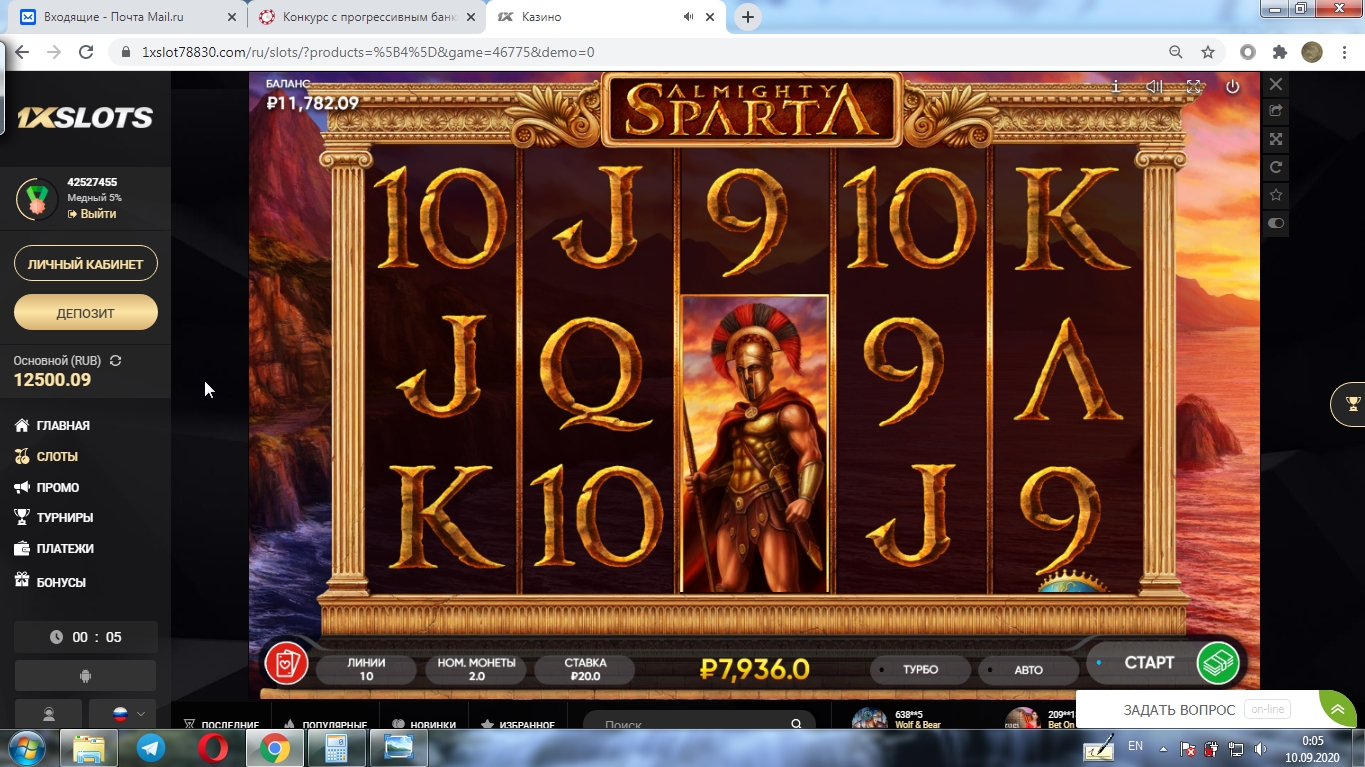Add game to favorites star icon
1365x767 pixels.
[x=1275, y=195]
